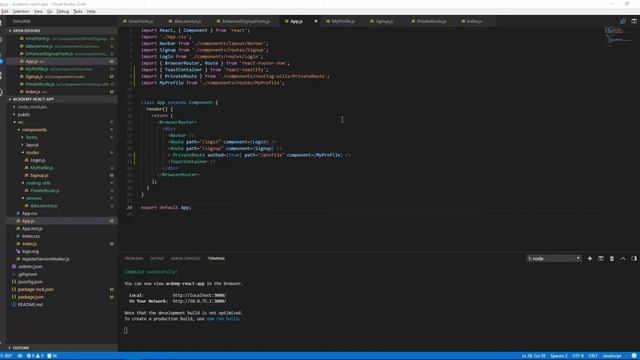Expand the public folder
The width and height of the screenshot is (640, 360).
click(24, 115)
